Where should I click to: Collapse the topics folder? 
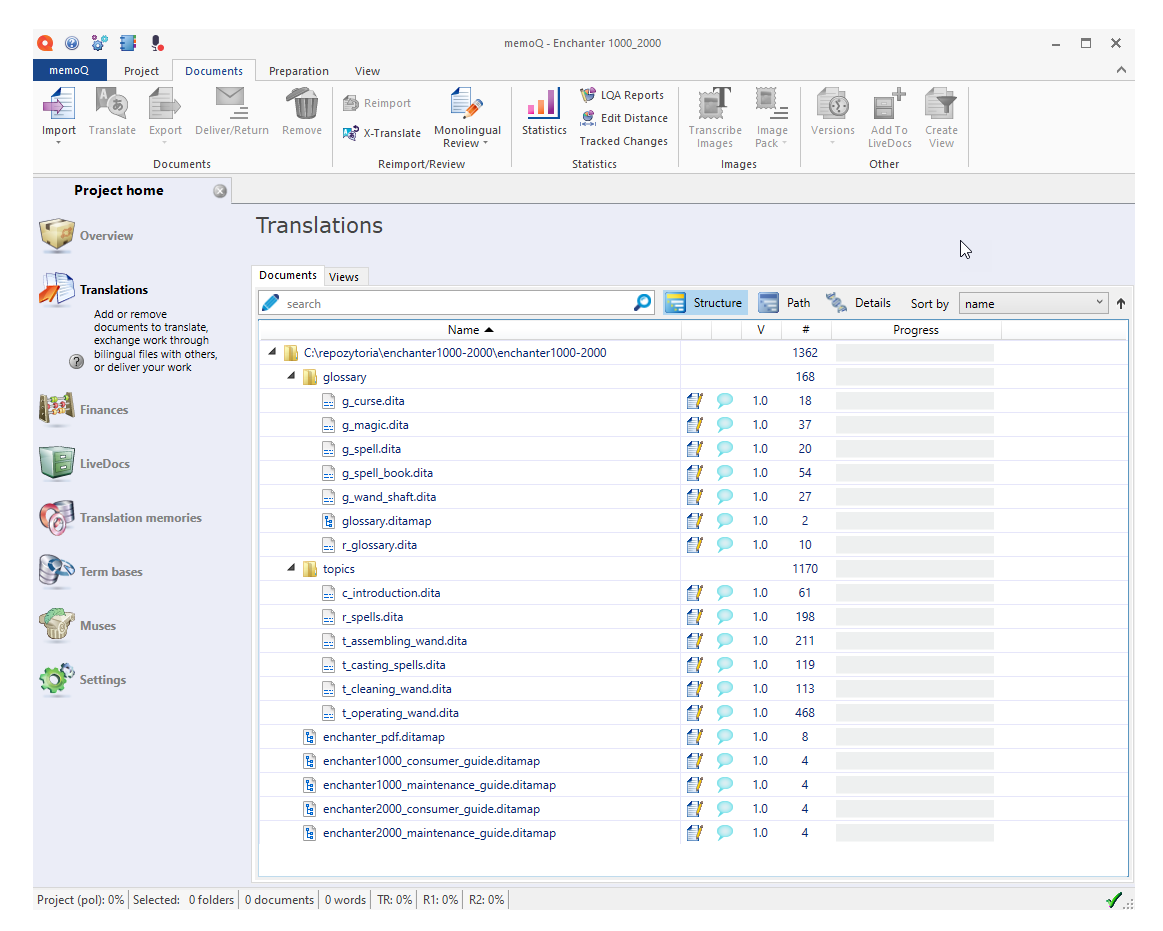pos(290,568)
